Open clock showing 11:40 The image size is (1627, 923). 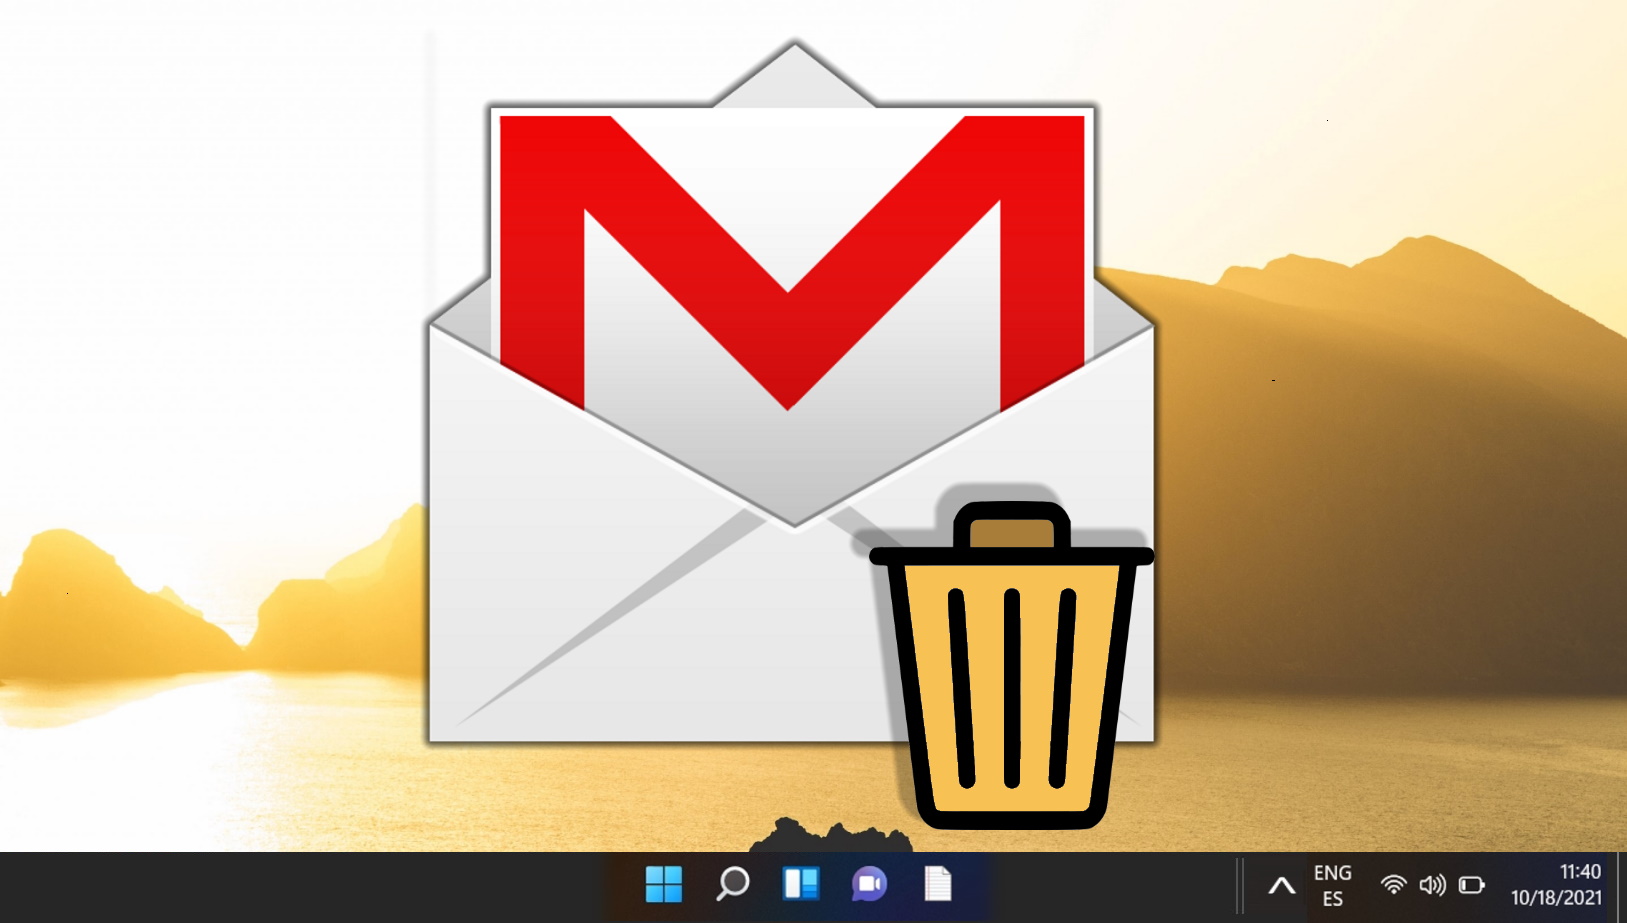(1580, 872)
